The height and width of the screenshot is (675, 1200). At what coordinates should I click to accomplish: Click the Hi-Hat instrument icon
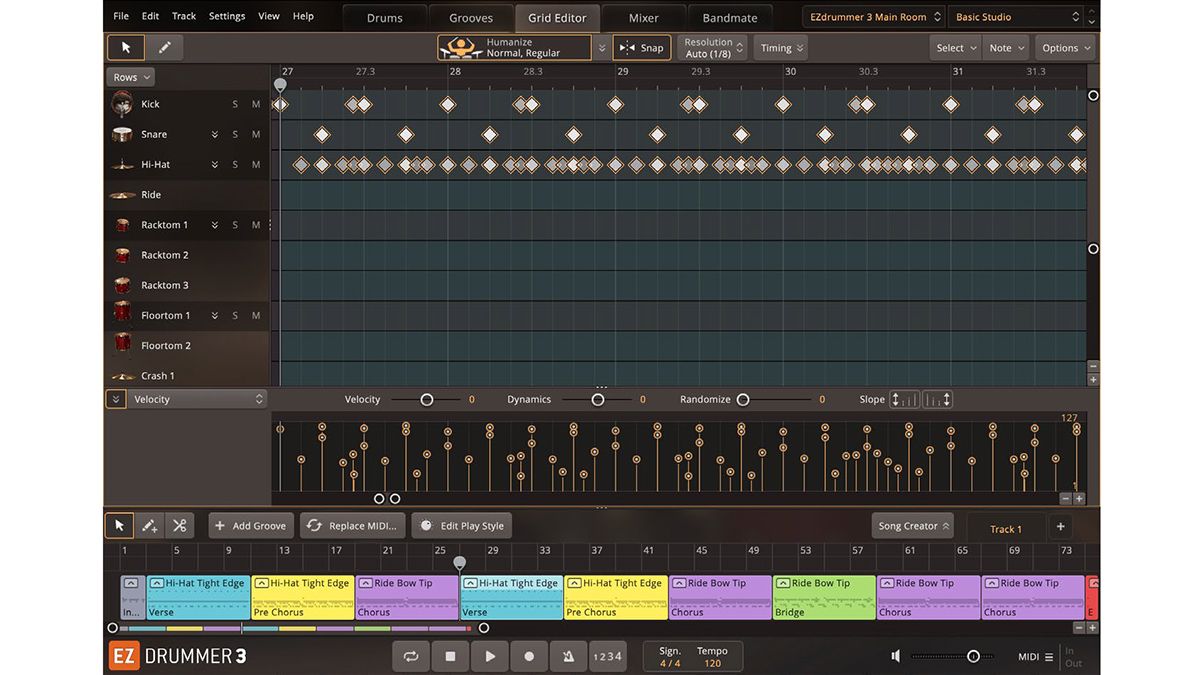coord(122,165)
